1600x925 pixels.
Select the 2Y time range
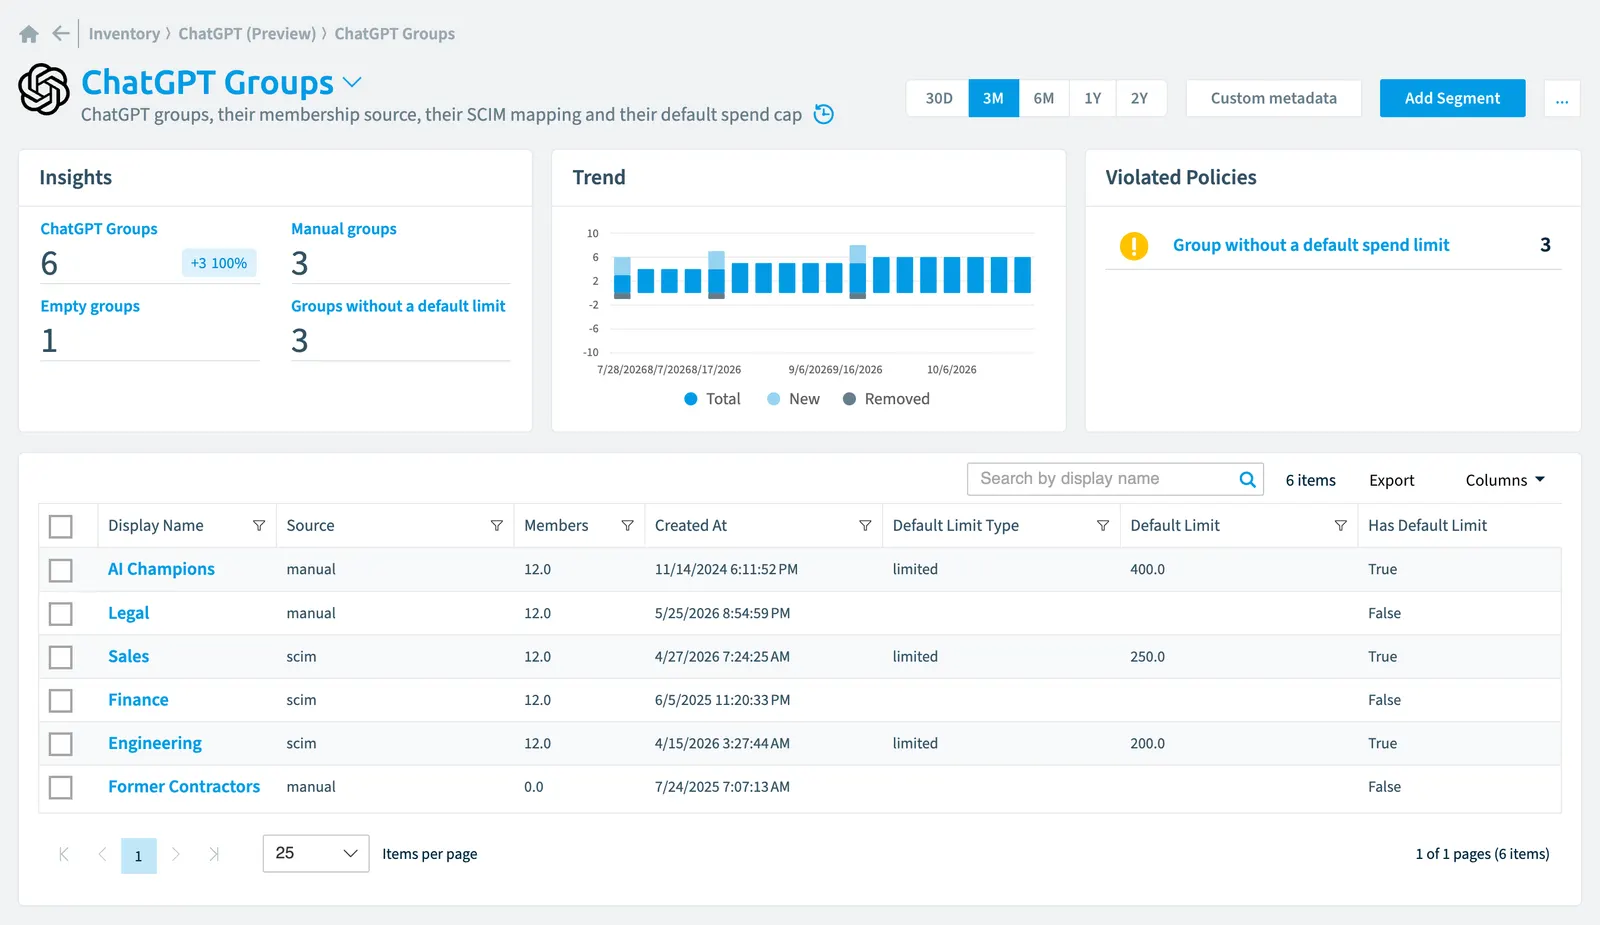point(1140,98)
